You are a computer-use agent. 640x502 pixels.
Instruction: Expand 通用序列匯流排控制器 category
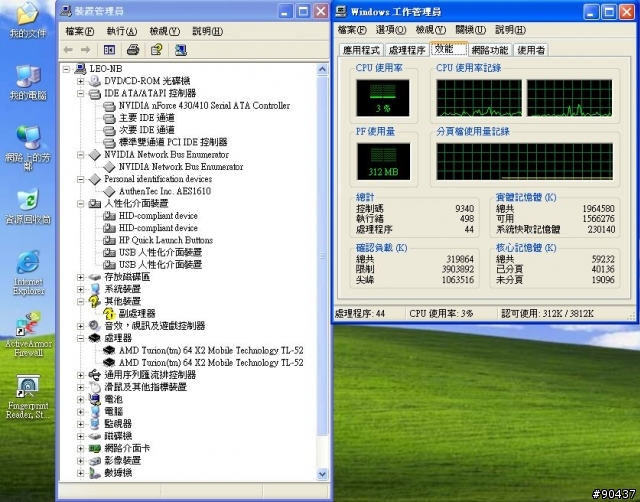pos(80,375)
